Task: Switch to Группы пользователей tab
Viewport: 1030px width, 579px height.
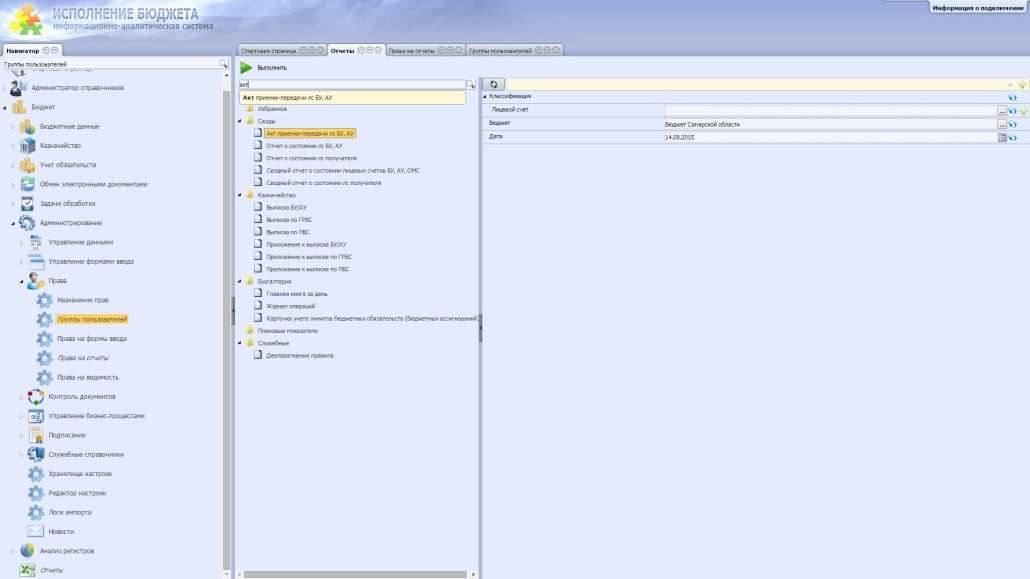Action: (500, 51)
